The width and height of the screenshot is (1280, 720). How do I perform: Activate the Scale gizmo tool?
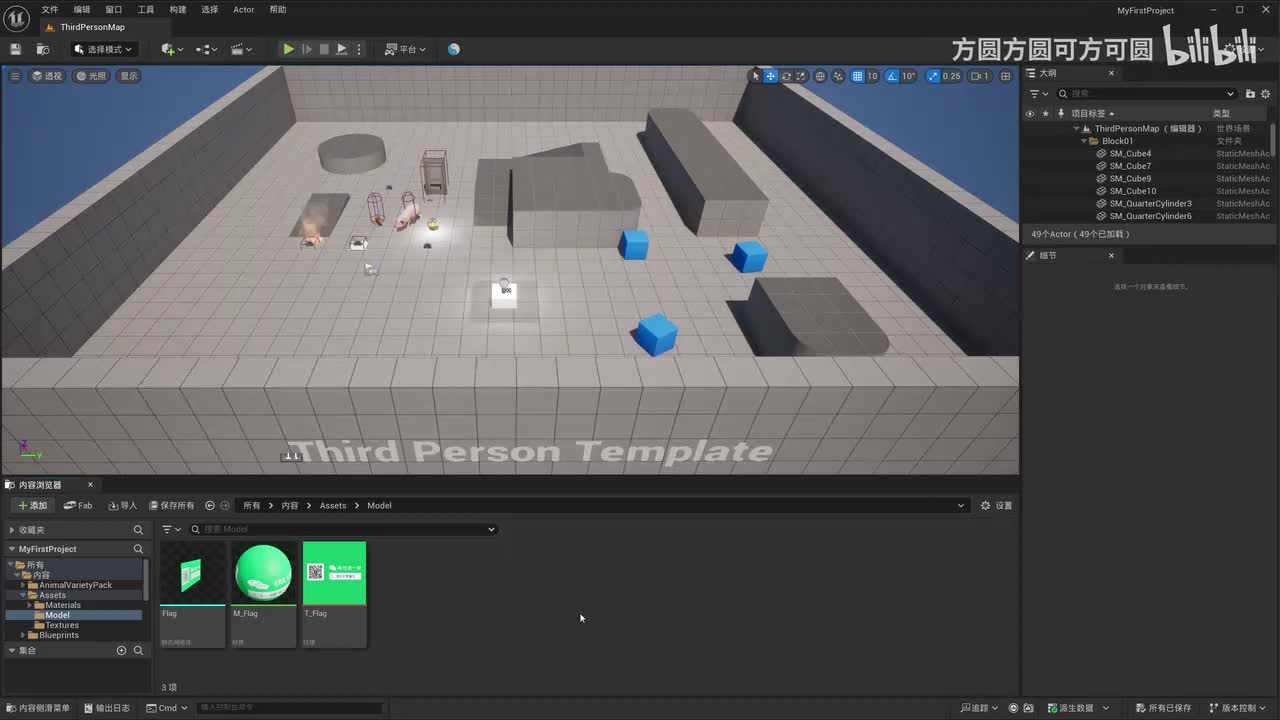pos(801,76)
